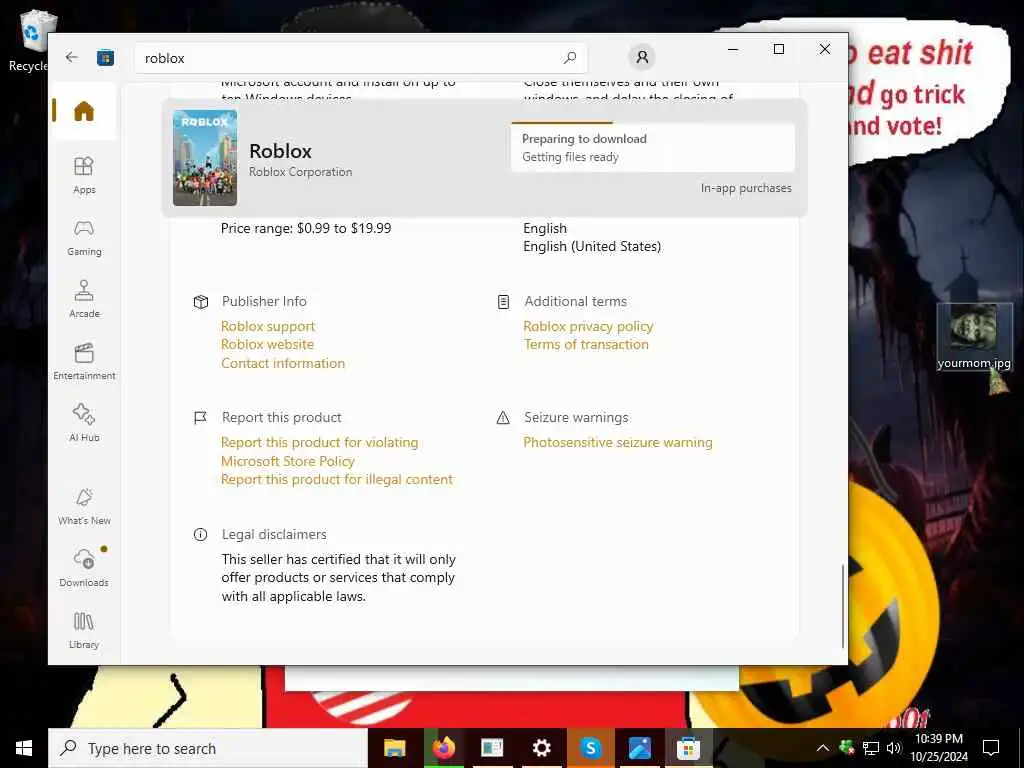This screenshot has width=1024, height=768.
Task: Click the volume speaker tray icon
Action: [x=893, y=748]
